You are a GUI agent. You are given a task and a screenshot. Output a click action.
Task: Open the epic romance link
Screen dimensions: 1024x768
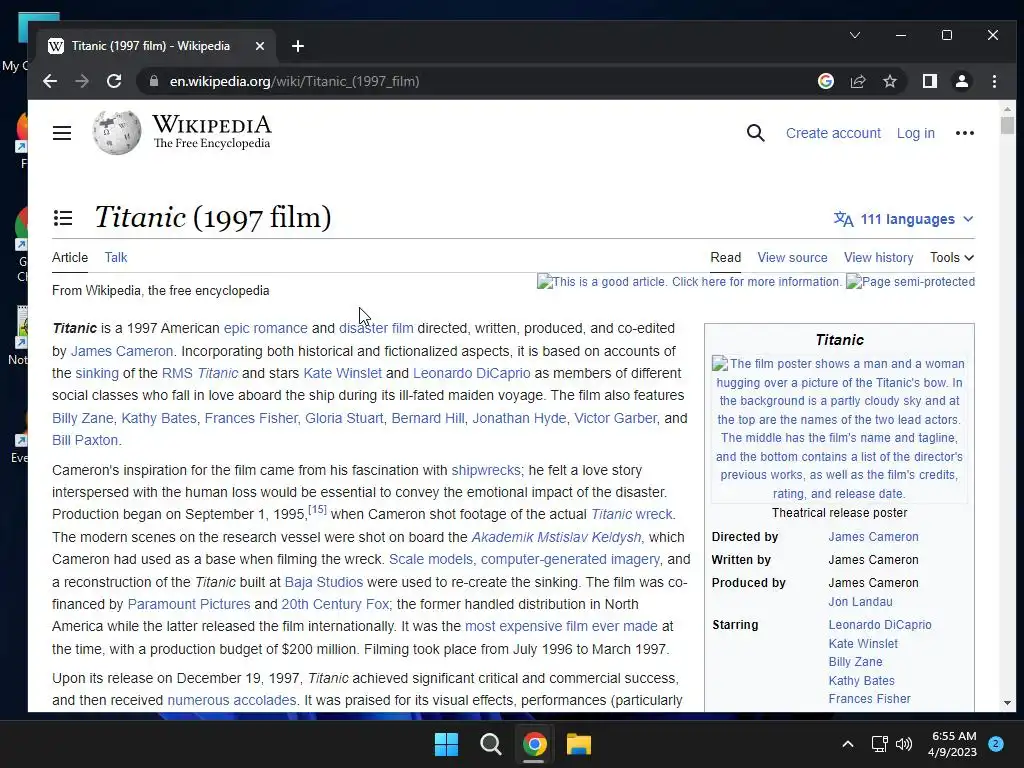pyautogui.click(x=265, y=328)
